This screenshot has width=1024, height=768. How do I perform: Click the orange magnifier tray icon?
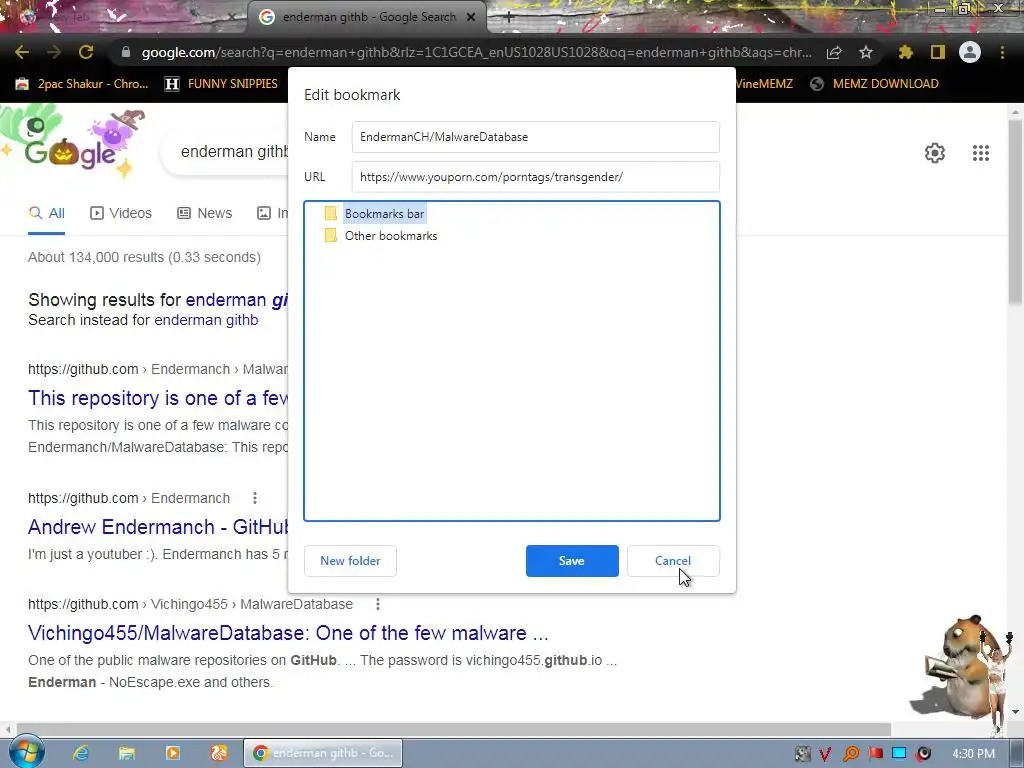[x=851, y=754]
